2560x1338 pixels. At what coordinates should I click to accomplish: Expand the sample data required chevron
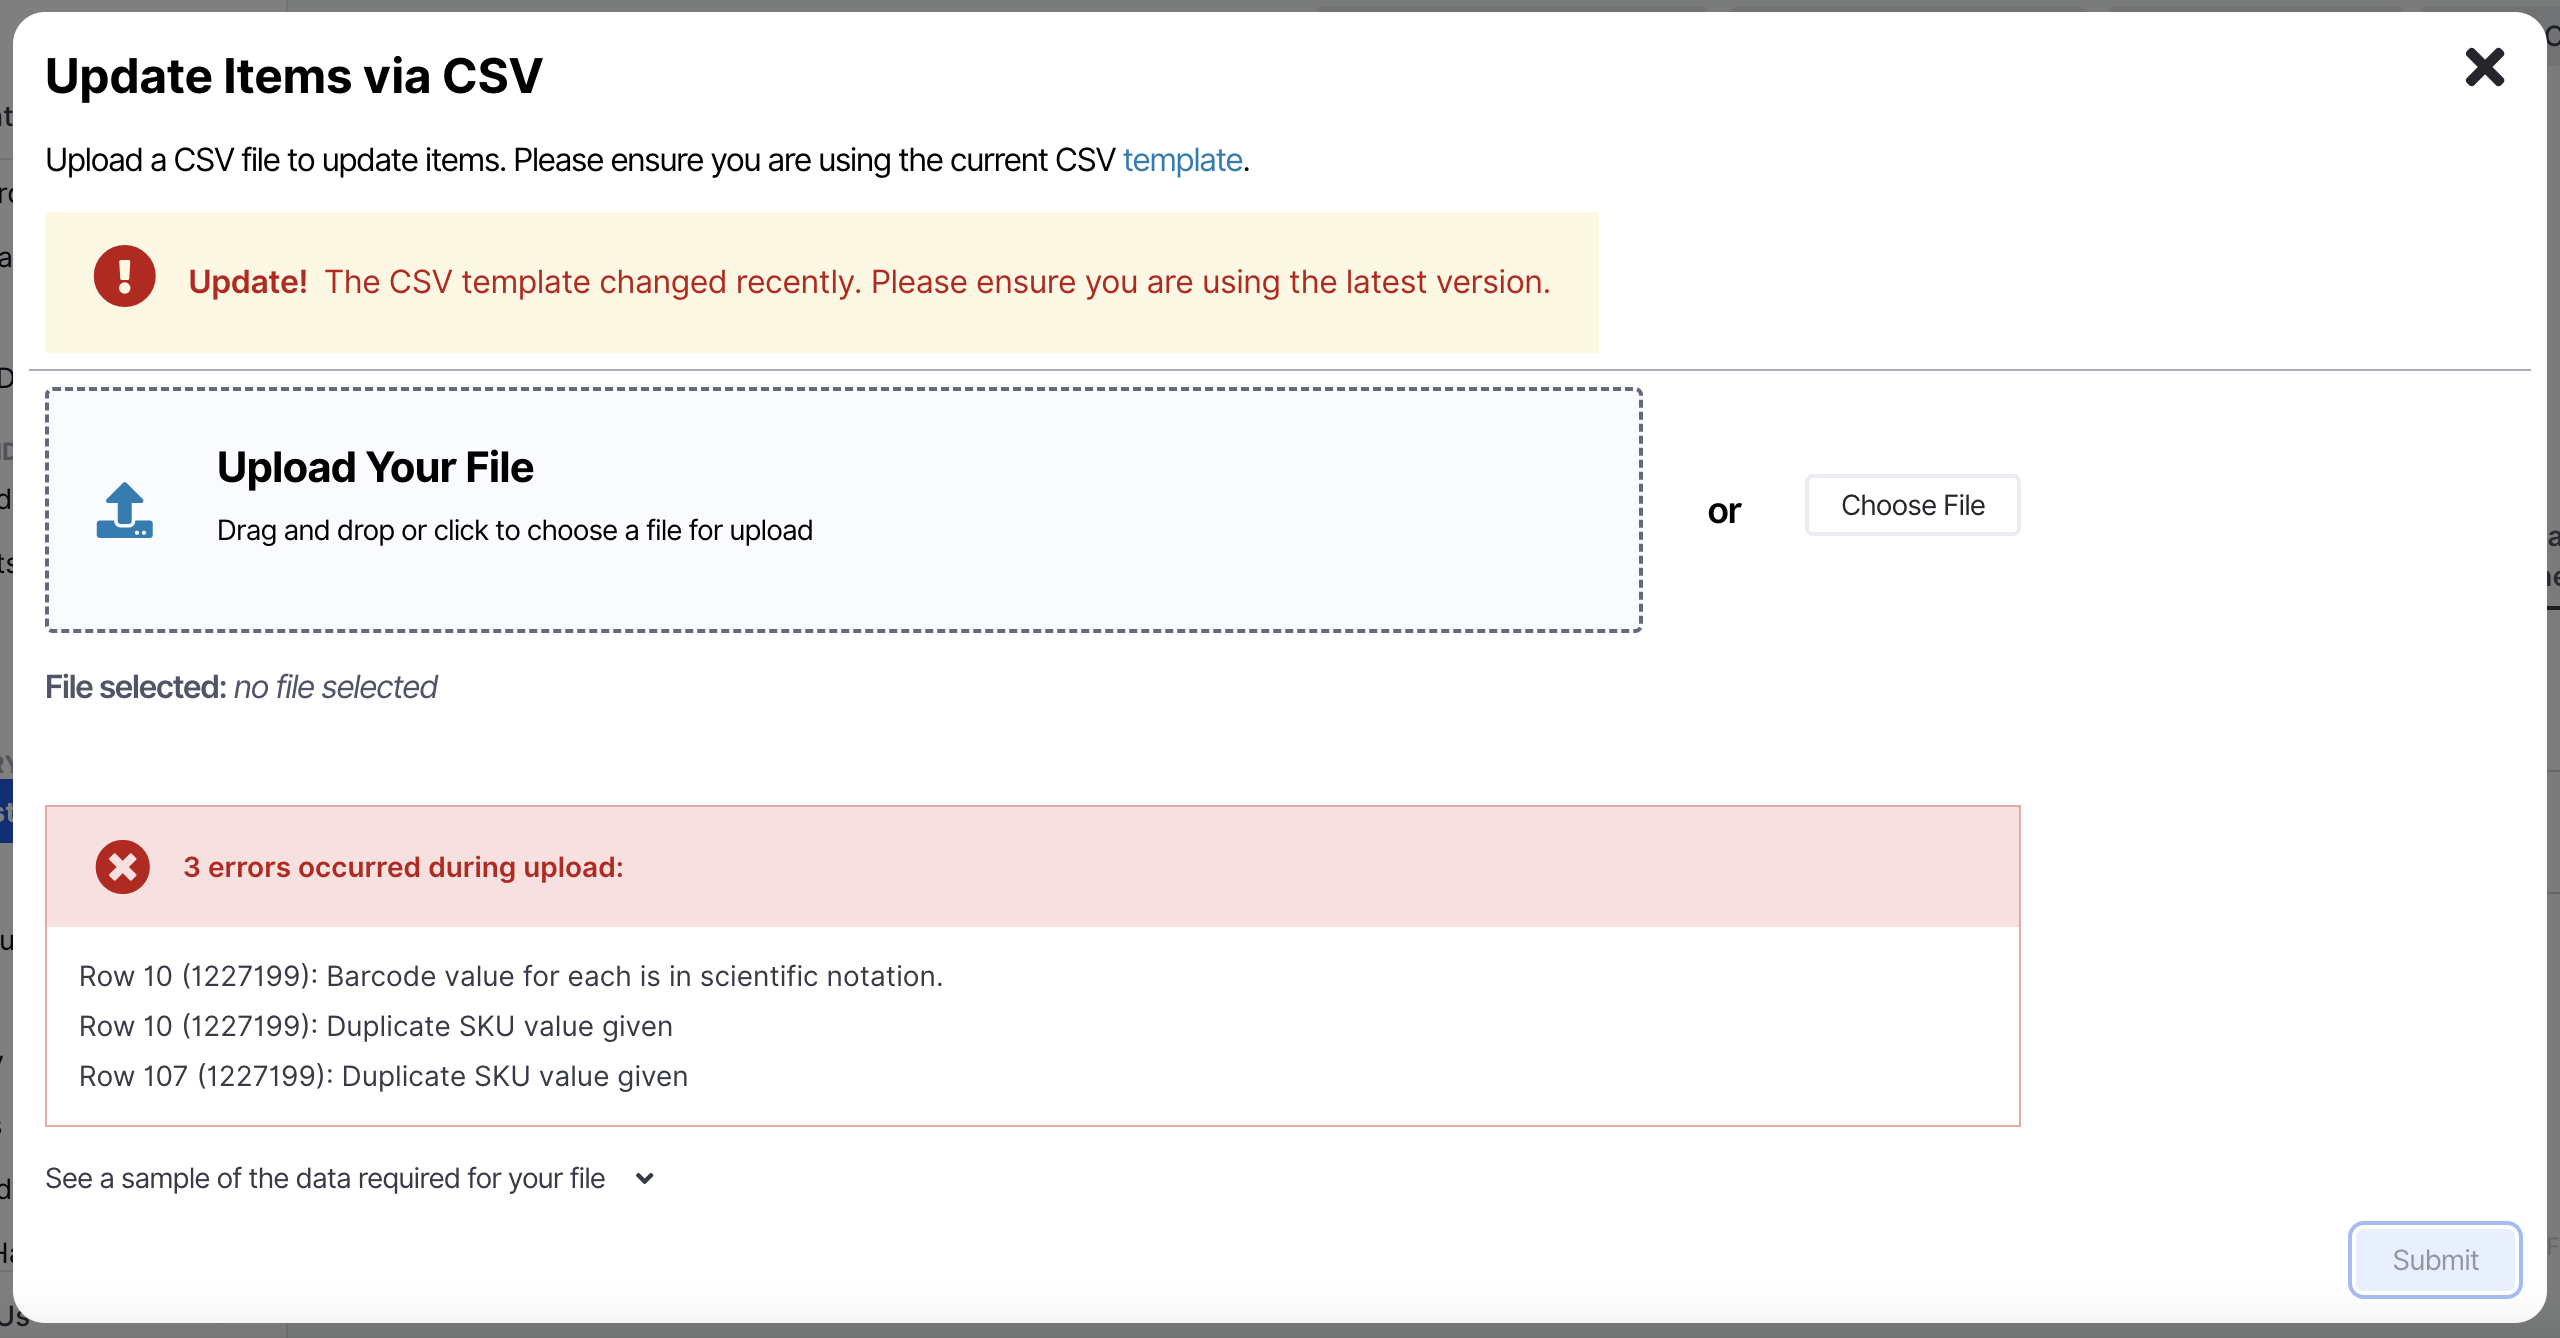(x=645, y=1178)
